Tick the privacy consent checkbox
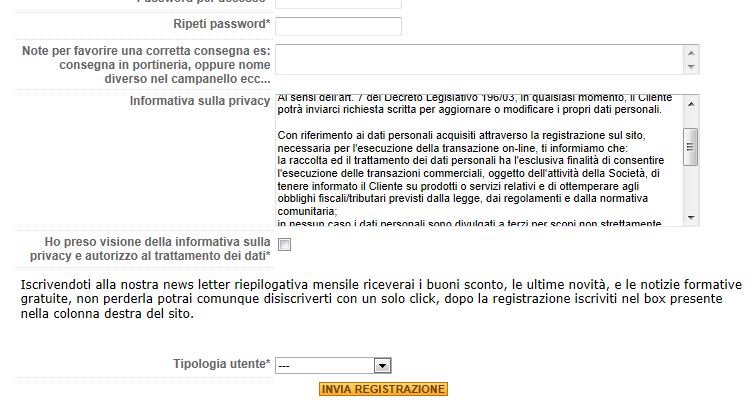 point(284,245)
